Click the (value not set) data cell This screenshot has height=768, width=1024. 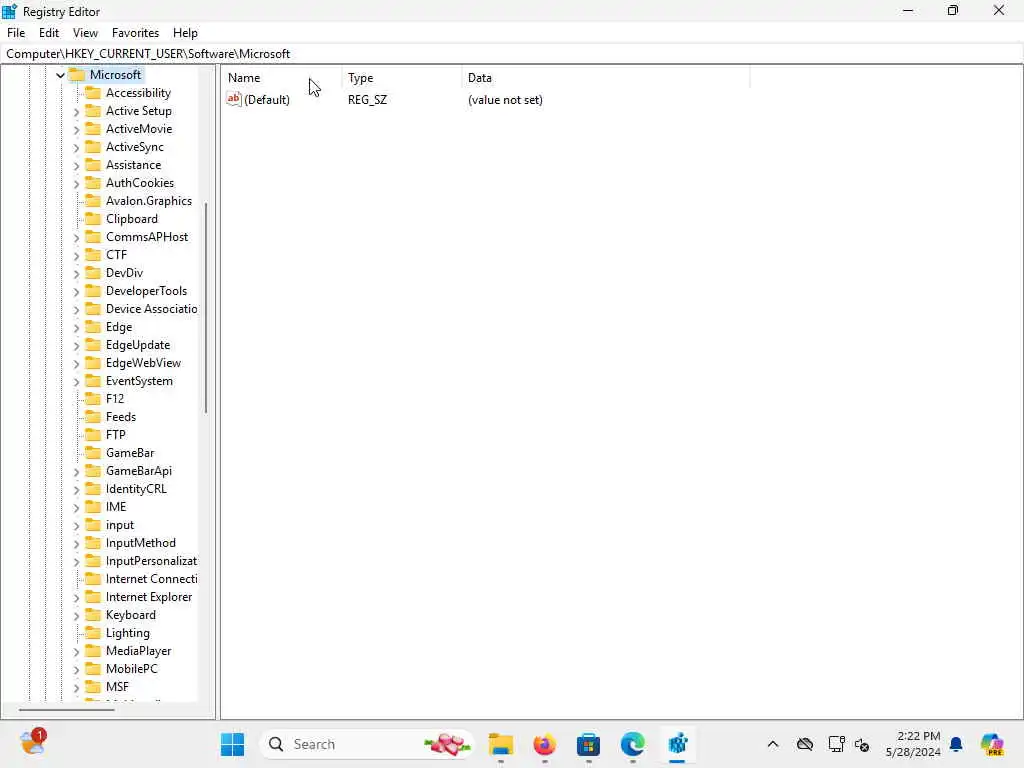(505, 100)
